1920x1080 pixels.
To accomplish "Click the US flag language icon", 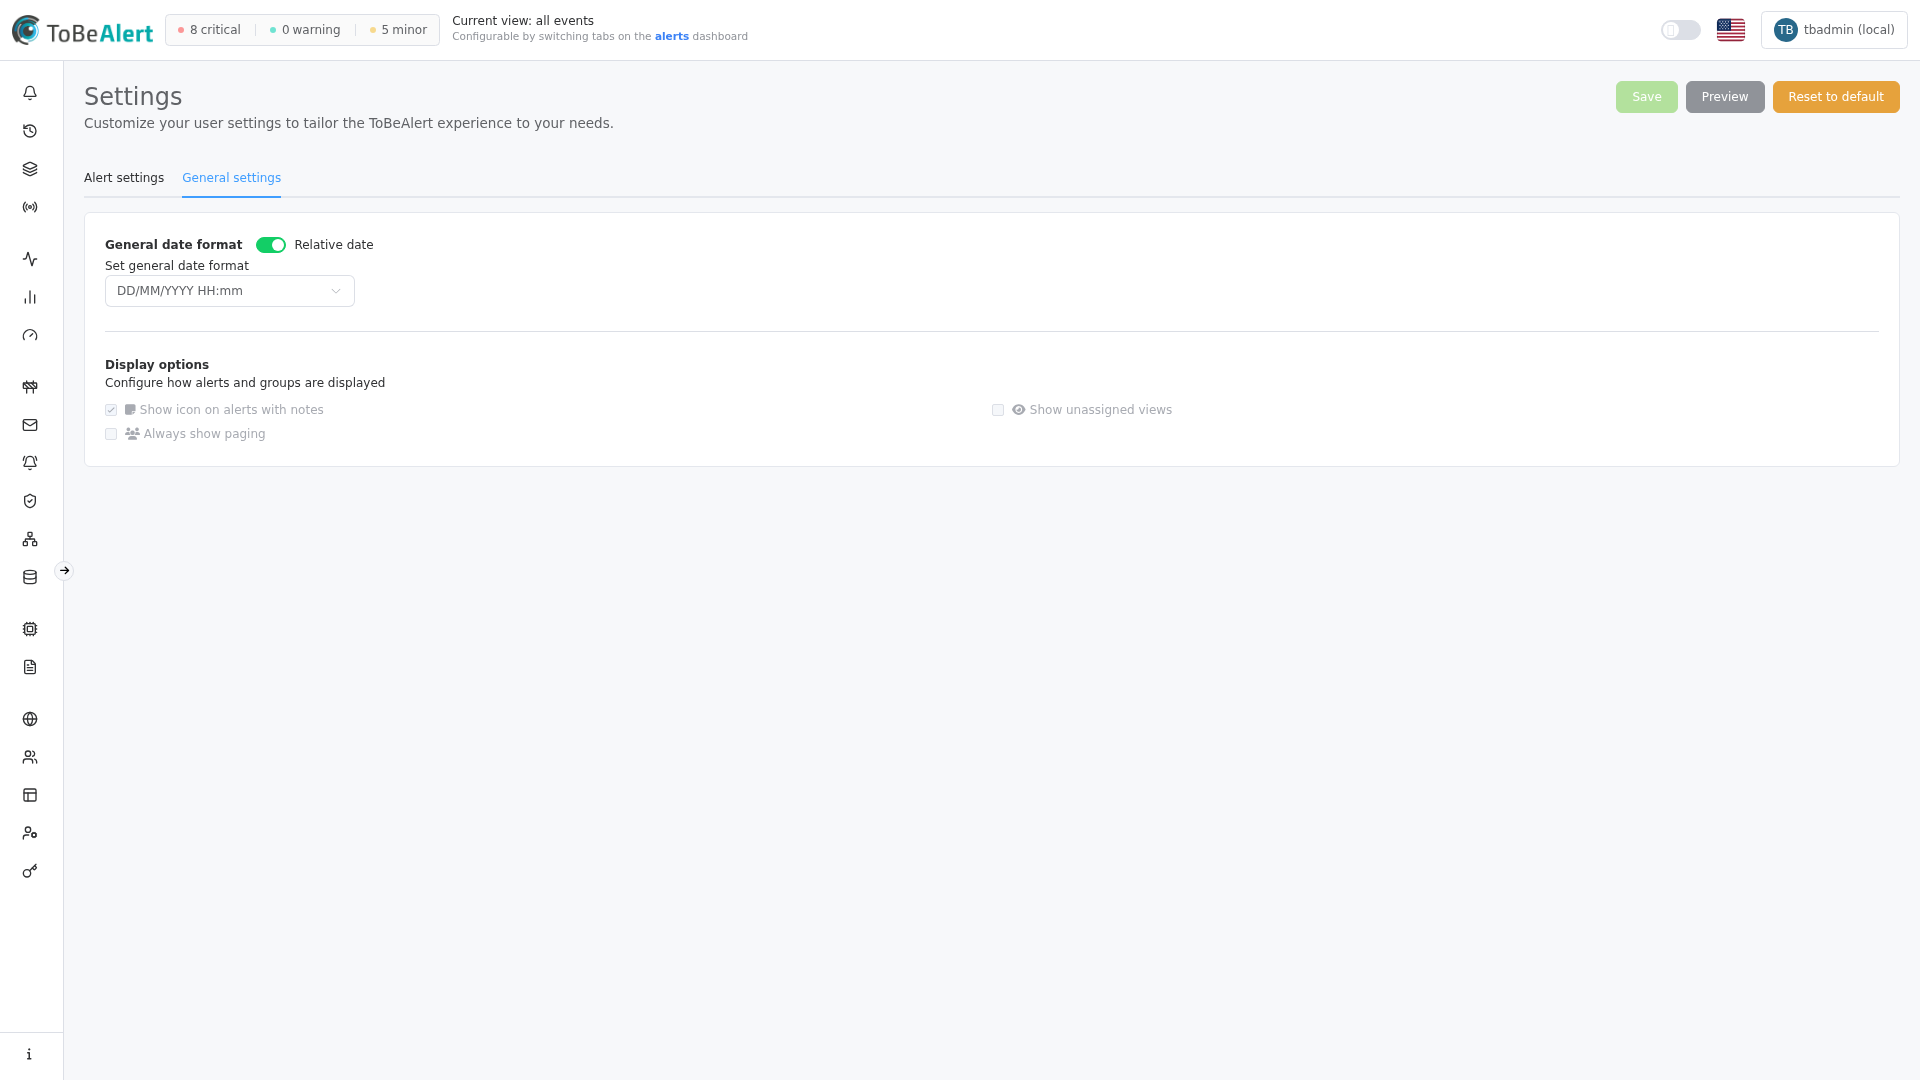I will [x=1731, y=30].
